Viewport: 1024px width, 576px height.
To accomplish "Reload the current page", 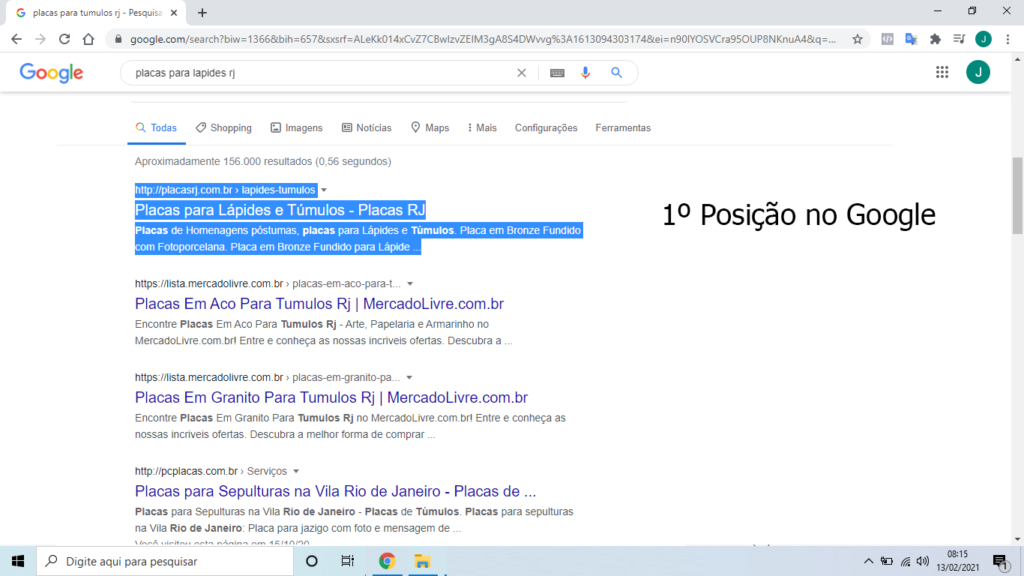I will 65,39.
